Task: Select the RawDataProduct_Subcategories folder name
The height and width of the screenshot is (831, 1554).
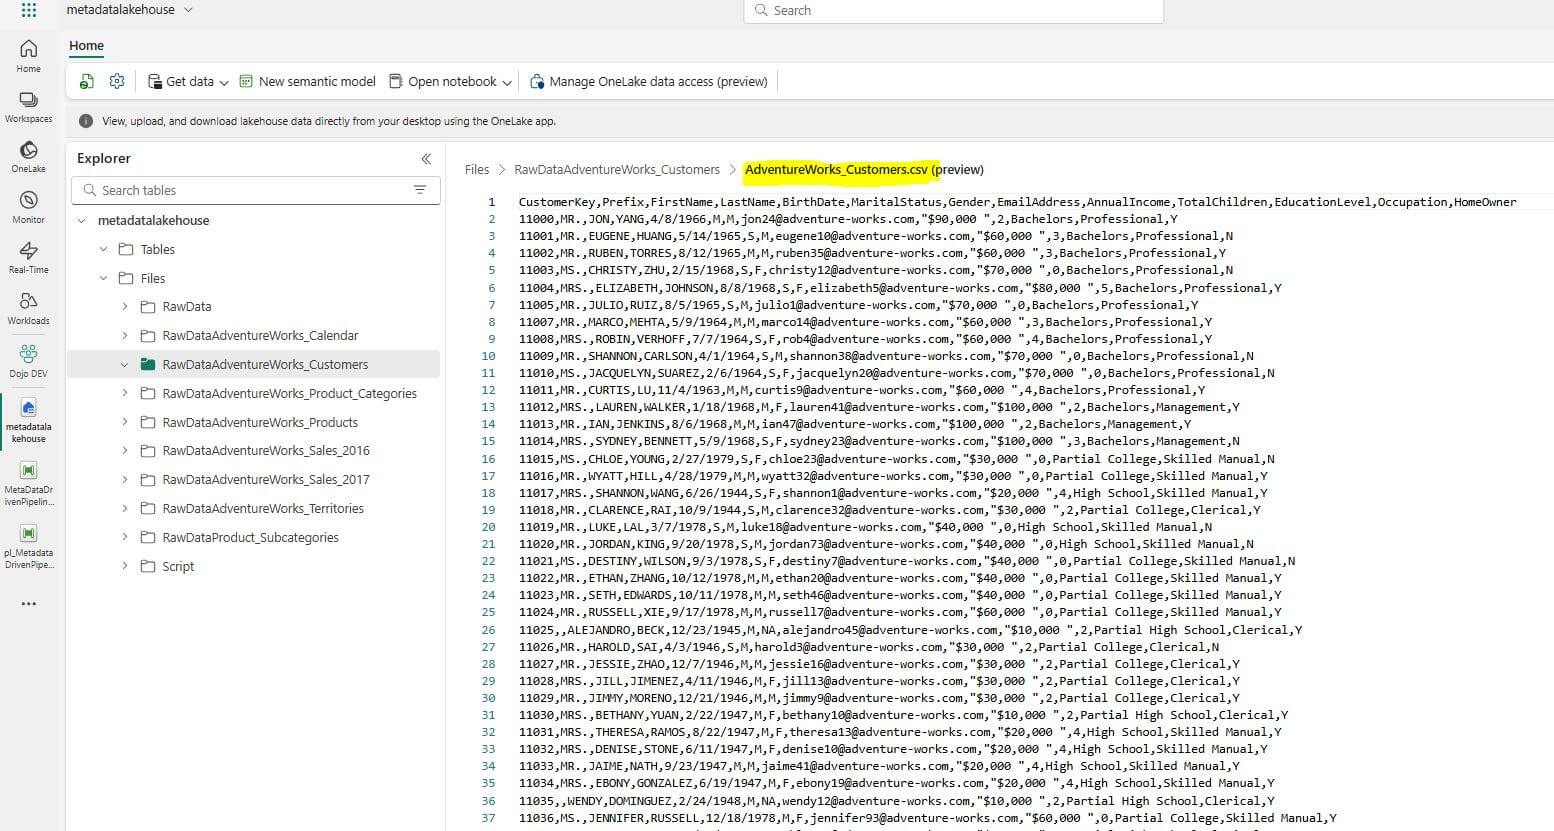Action: [251, 538]
